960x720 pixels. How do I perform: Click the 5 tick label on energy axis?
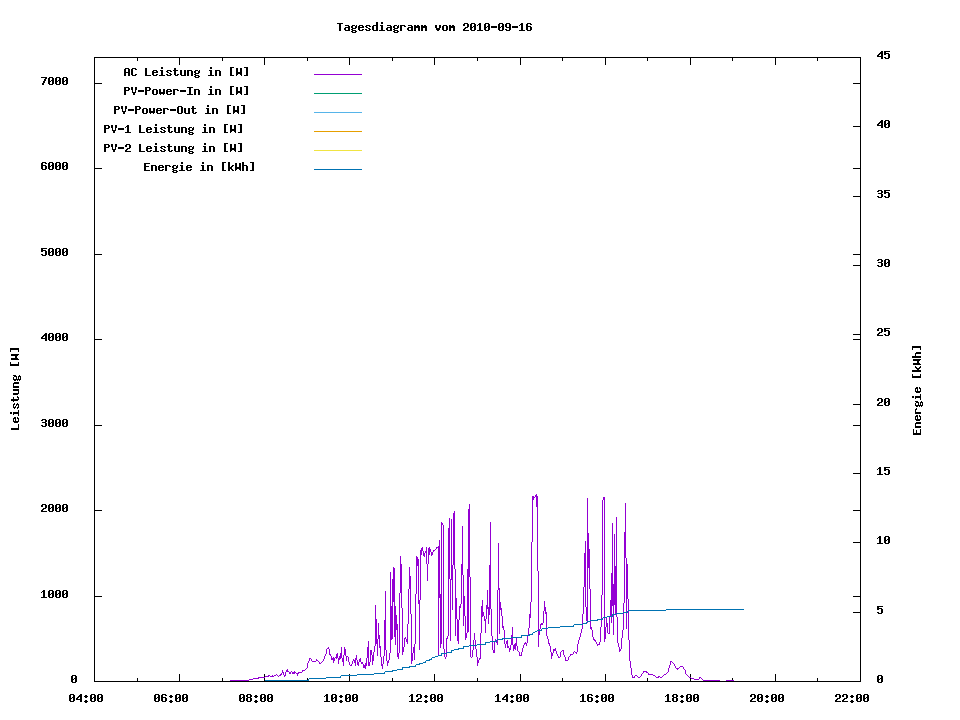click(x=880, y=611)
